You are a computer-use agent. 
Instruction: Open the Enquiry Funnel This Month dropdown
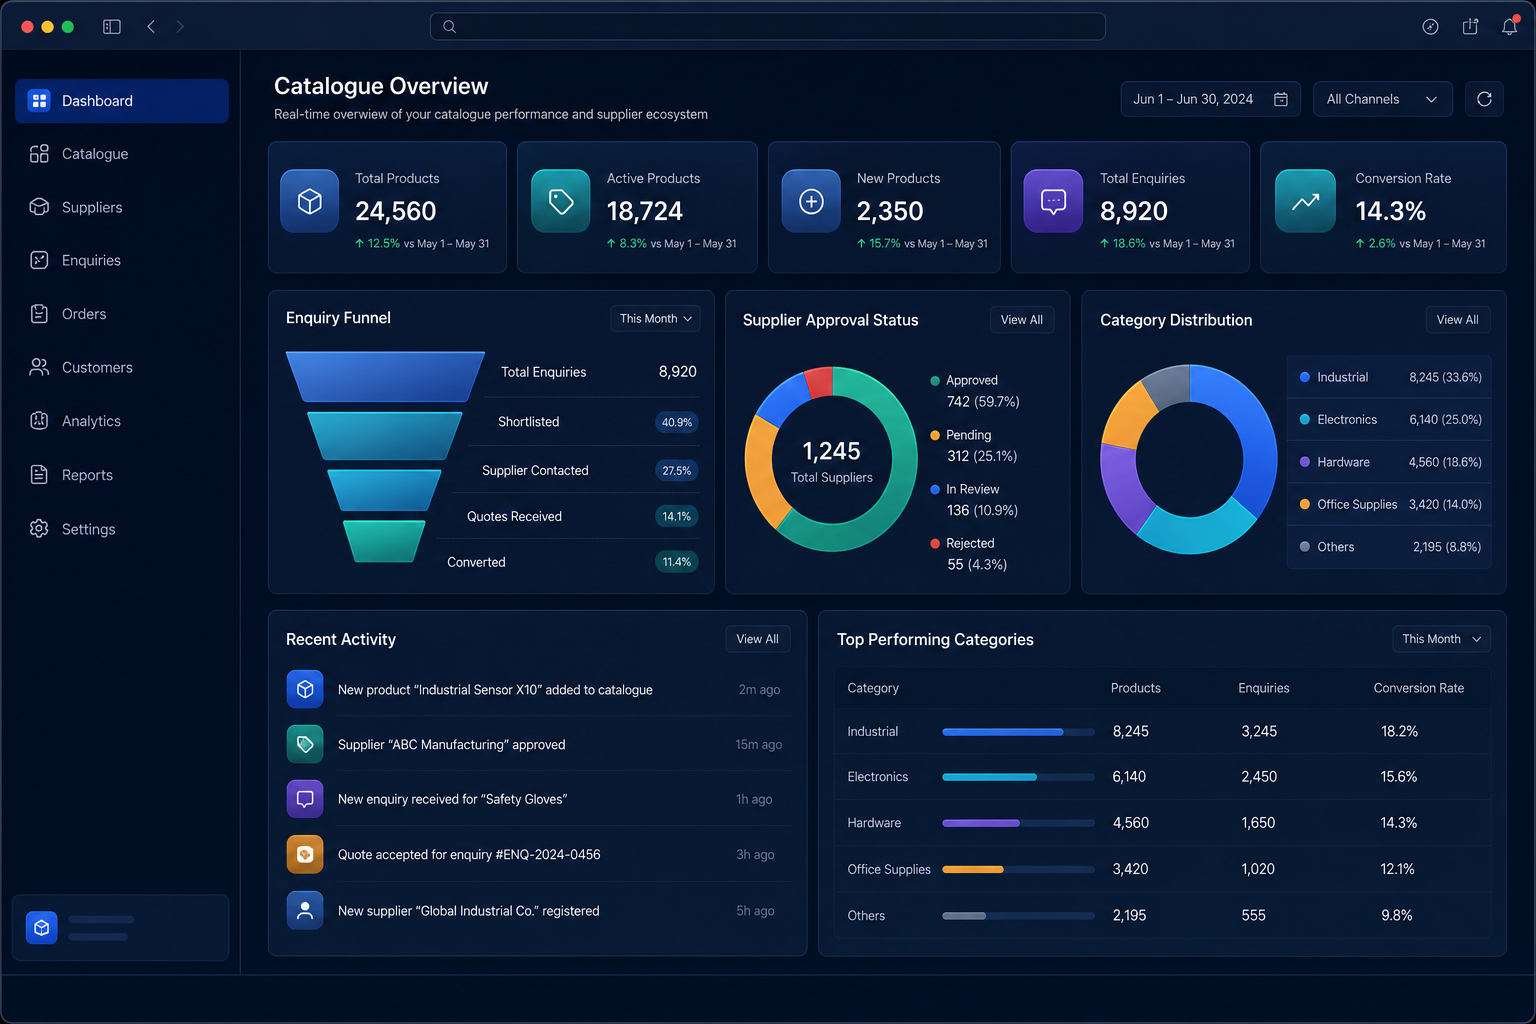tap(655, 318)
